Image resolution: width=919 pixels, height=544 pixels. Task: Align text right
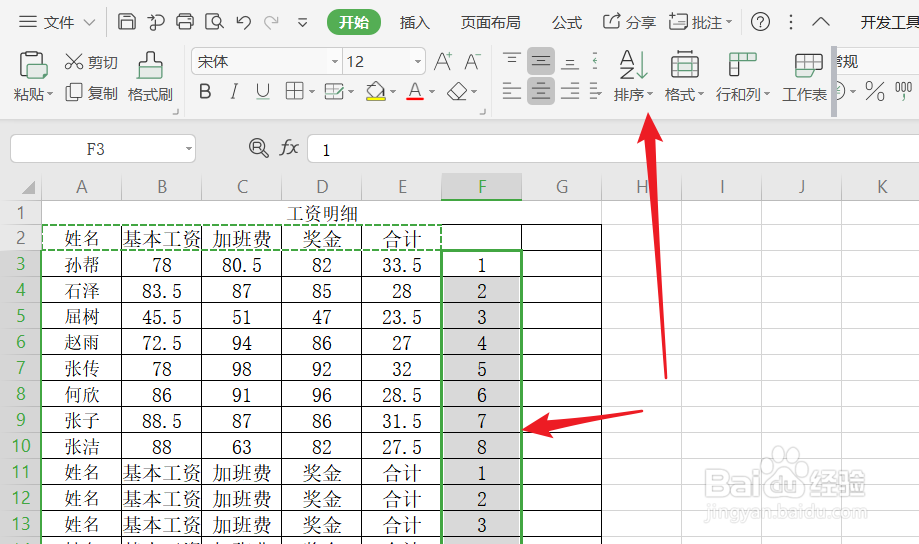tap(570, 91)
